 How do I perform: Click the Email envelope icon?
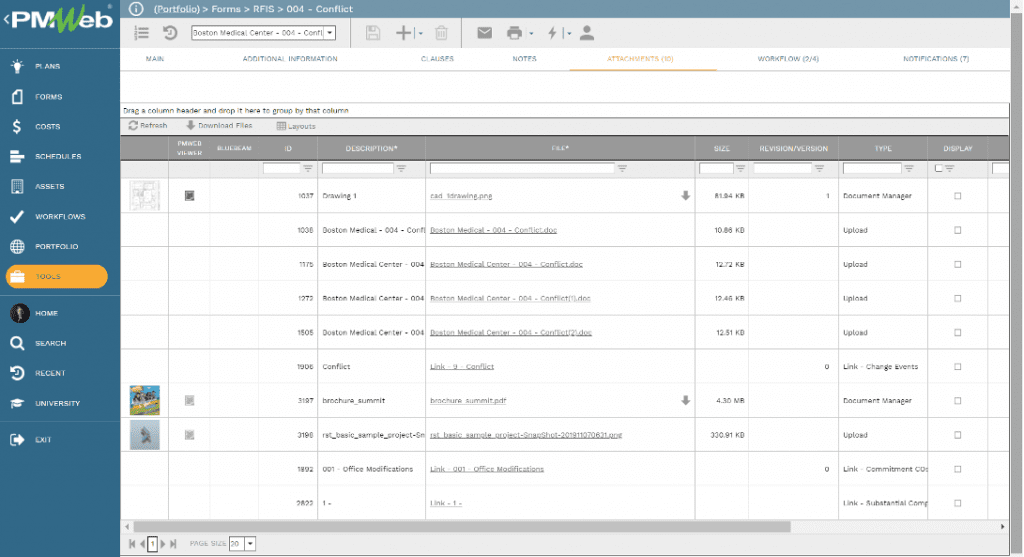(484, 33)
